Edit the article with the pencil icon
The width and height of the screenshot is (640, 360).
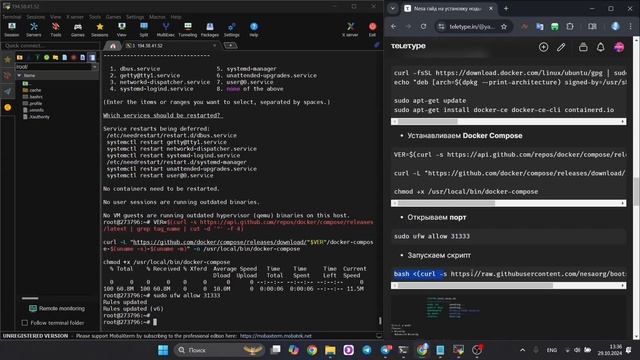(x=561, y=47)
